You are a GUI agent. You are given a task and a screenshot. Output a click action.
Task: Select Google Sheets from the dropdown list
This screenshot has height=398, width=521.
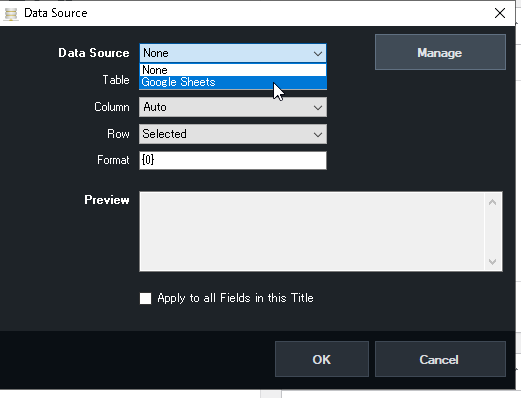[233, 82]
